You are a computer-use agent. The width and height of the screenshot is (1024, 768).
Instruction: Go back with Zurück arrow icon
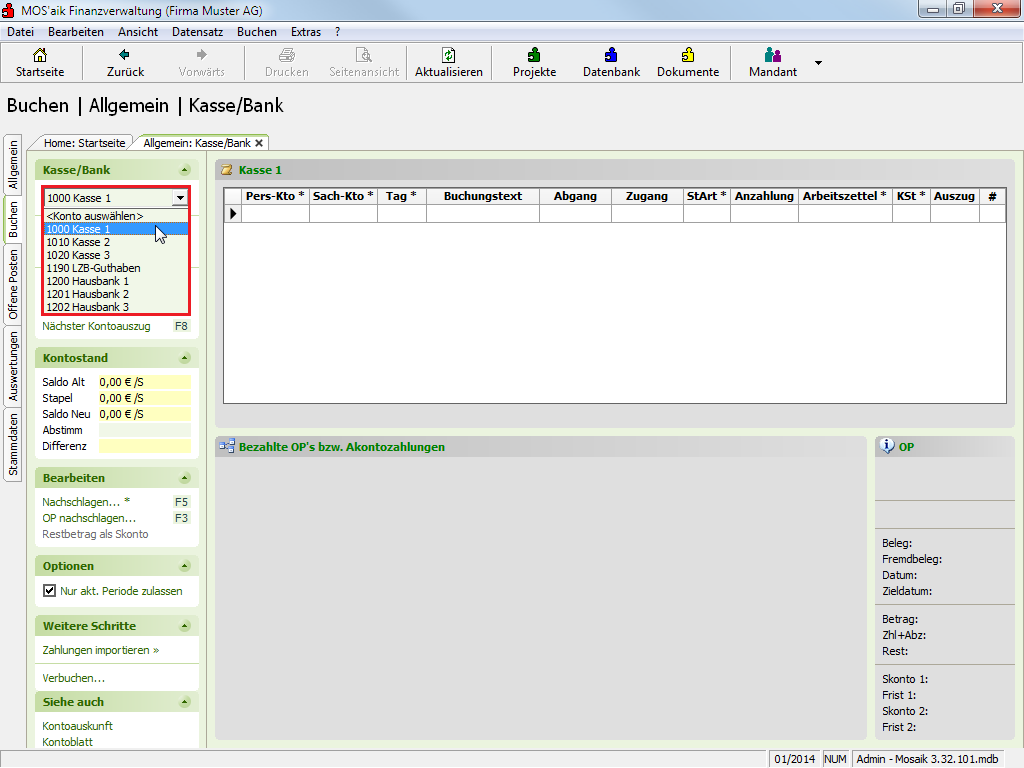(x=125, y=56)
